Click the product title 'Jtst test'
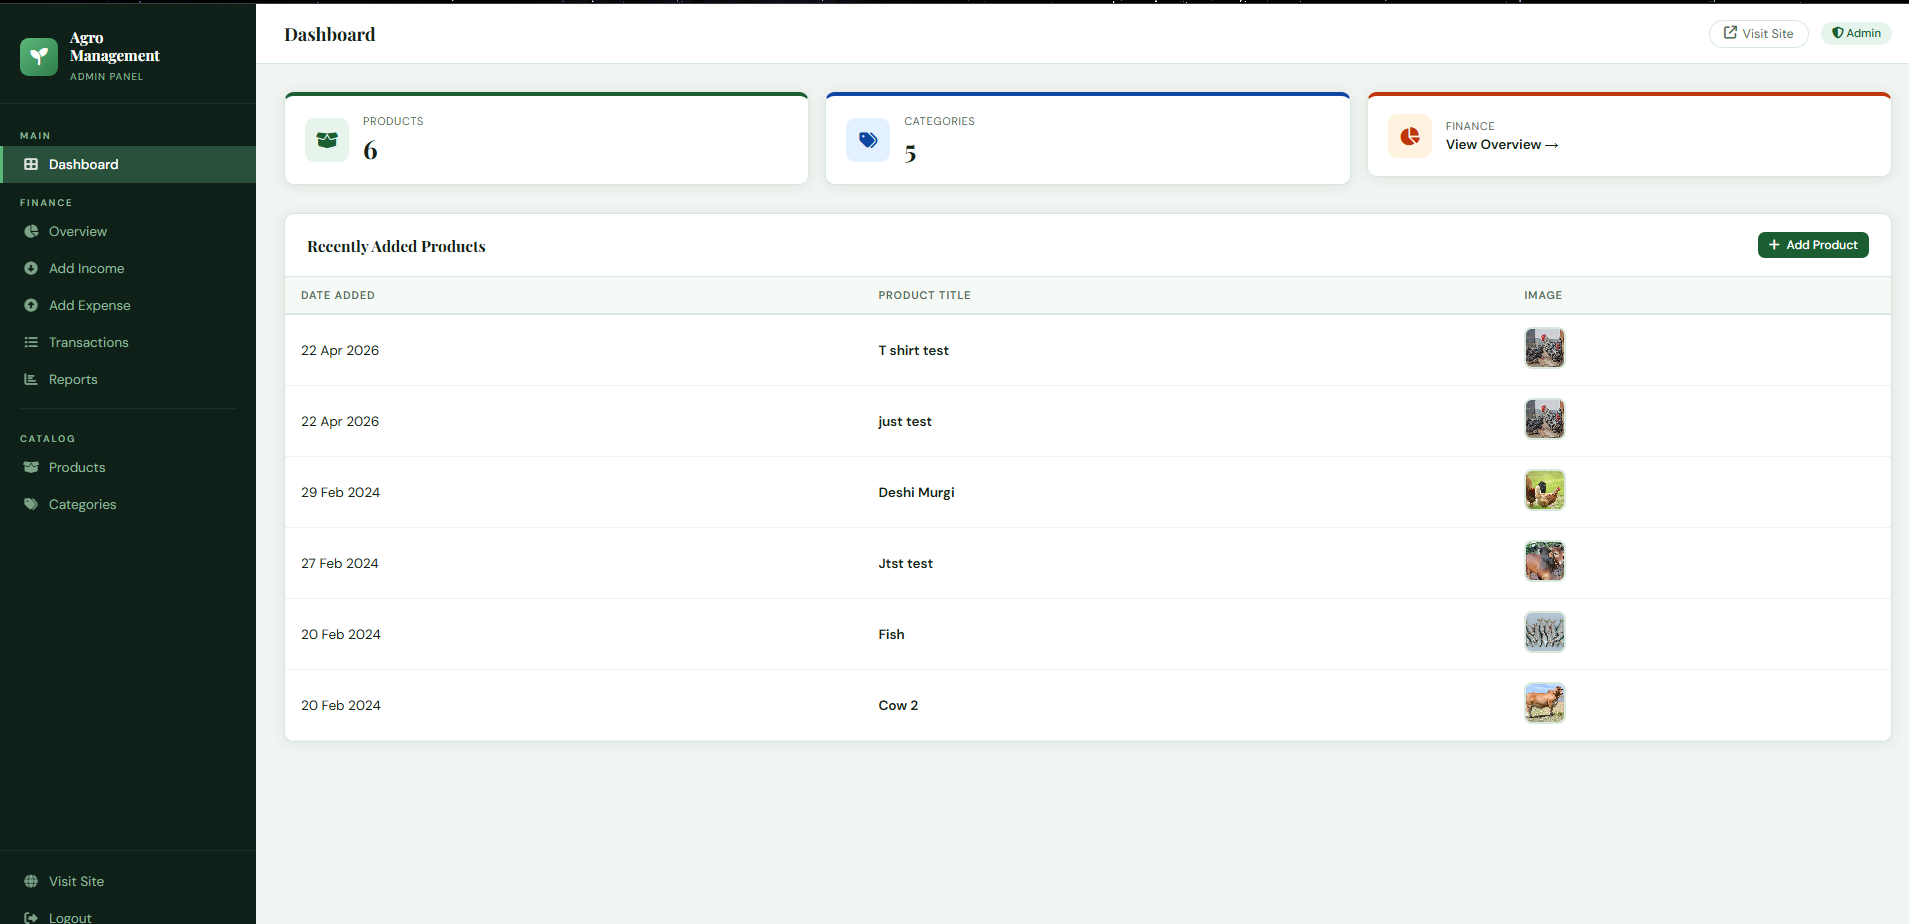 tap(906, 564)
